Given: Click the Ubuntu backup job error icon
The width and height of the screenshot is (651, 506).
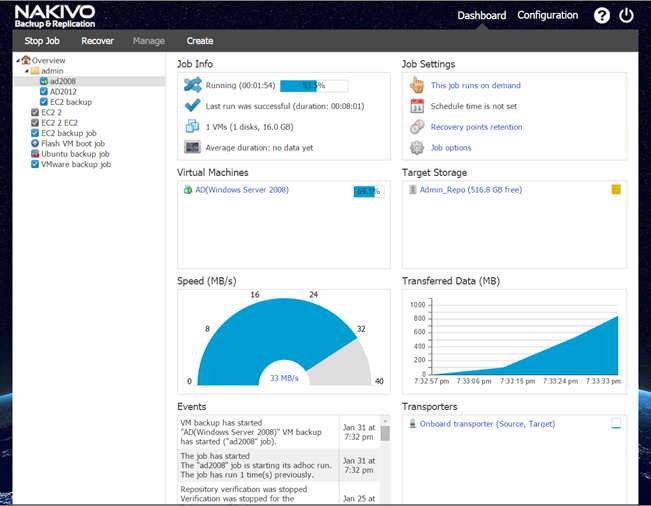Looking at the screenshot, I should click(x=35, y=154).
